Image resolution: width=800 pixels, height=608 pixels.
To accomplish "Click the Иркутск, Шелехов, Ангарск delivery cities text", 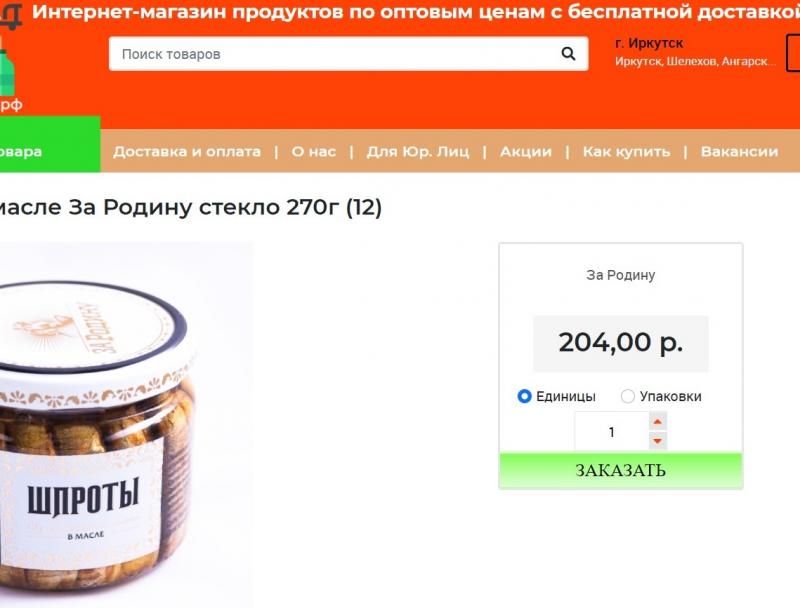I will [x=695, y=62].
